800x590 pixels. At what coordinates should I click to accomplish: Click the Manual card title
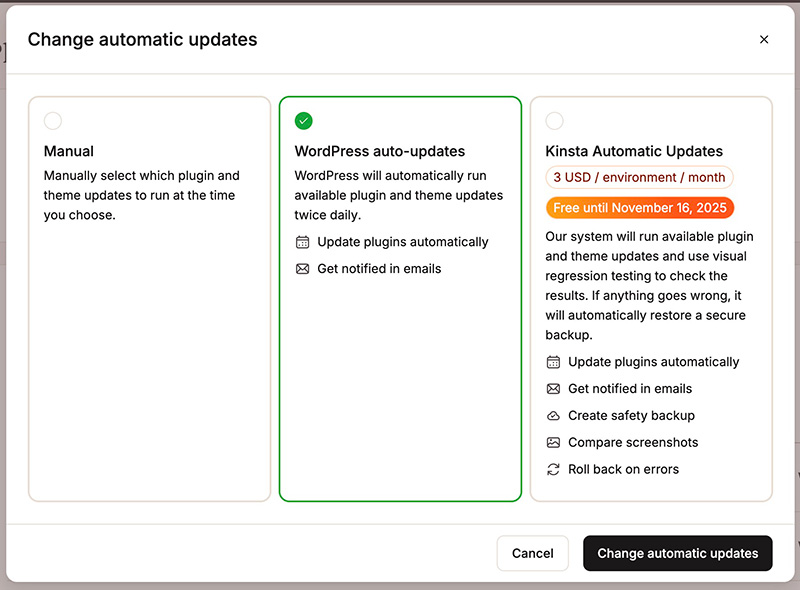69,151
